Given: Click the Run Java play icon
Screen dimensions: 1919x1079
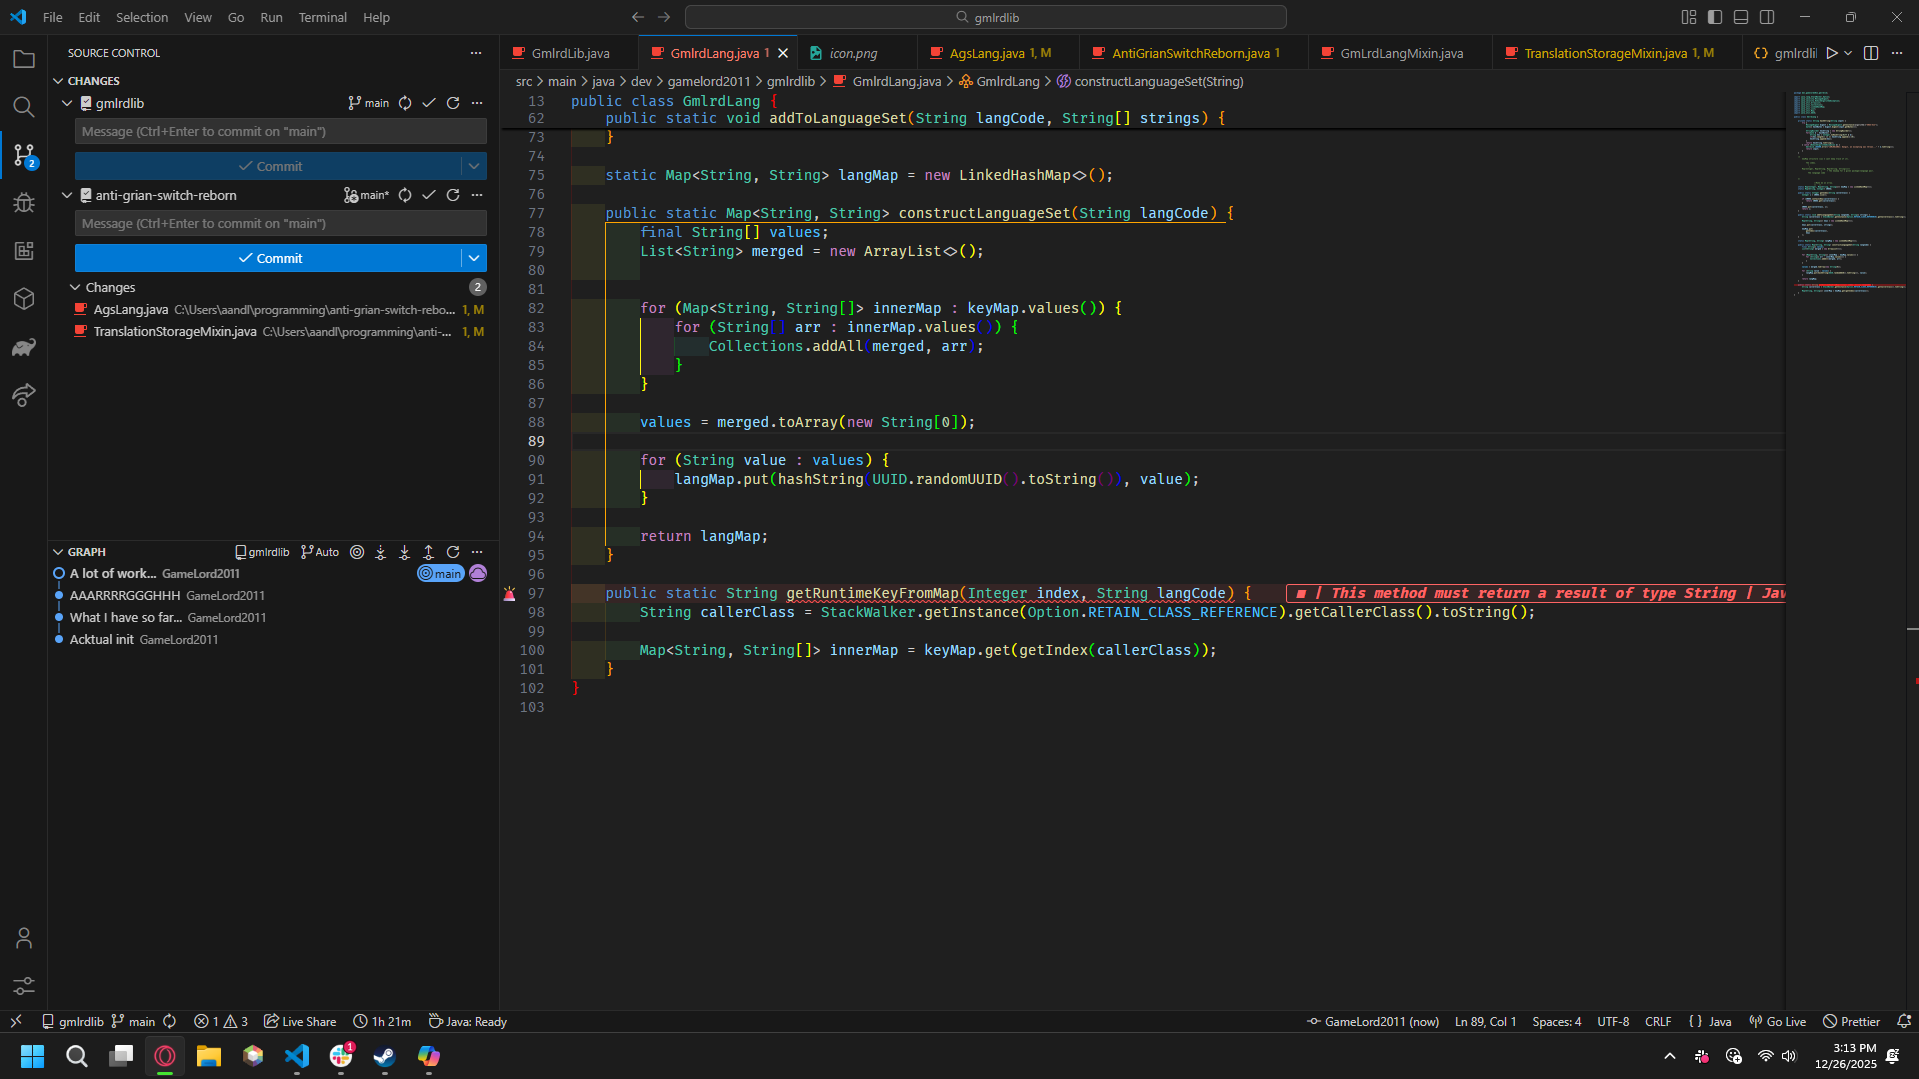Looking at the screenshot, I should click(1831, 53).
